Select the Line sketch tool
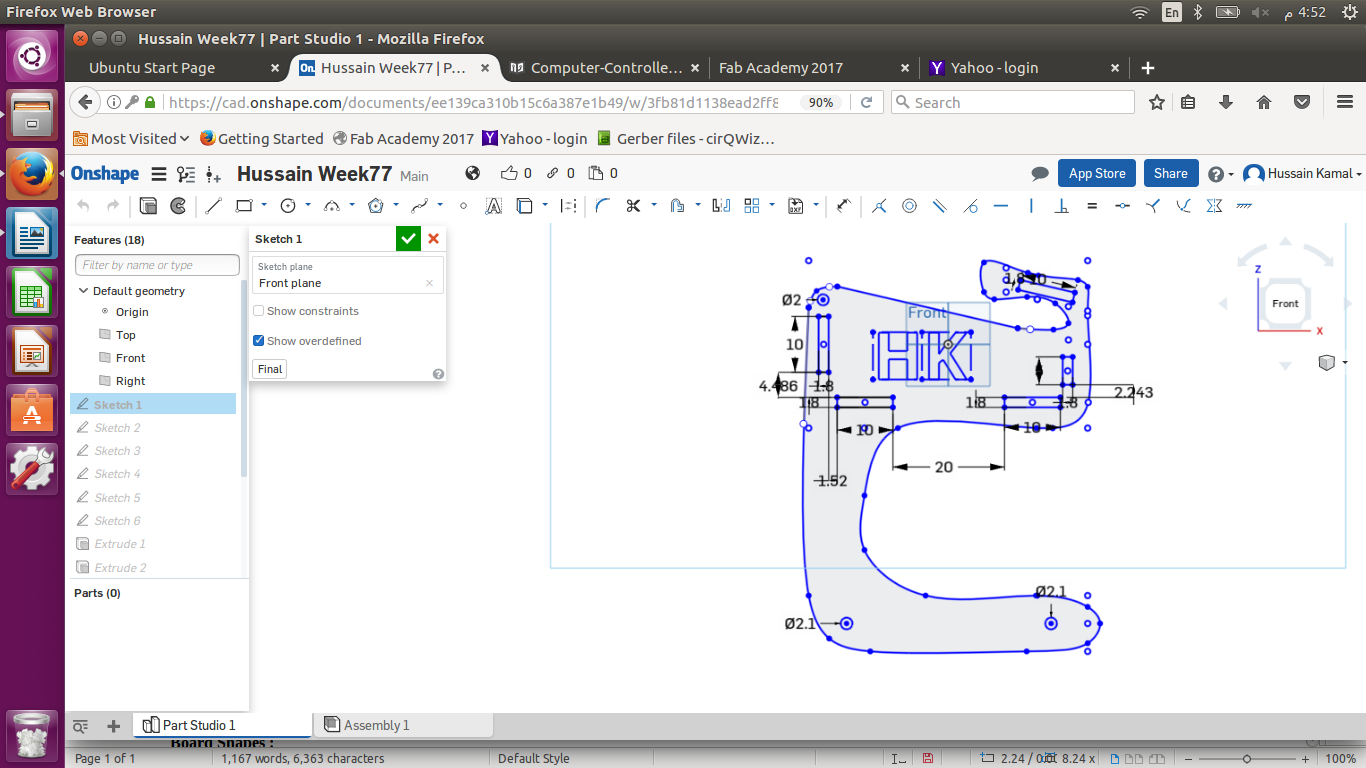The width and height of the screenshot is (1366, 768). [213, 206]
